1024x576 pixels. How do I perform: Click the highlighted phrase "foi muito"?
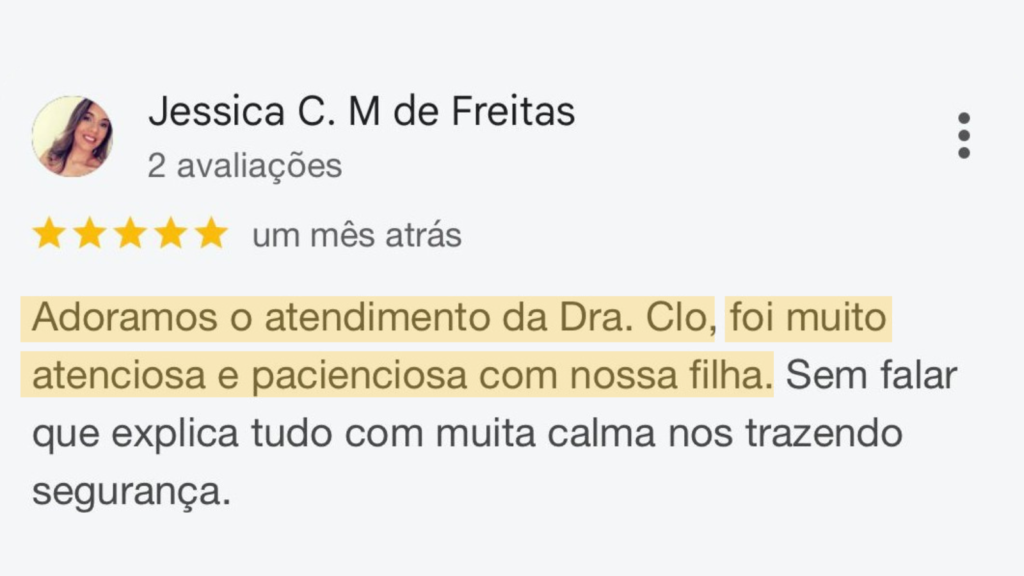click(807, 319)
